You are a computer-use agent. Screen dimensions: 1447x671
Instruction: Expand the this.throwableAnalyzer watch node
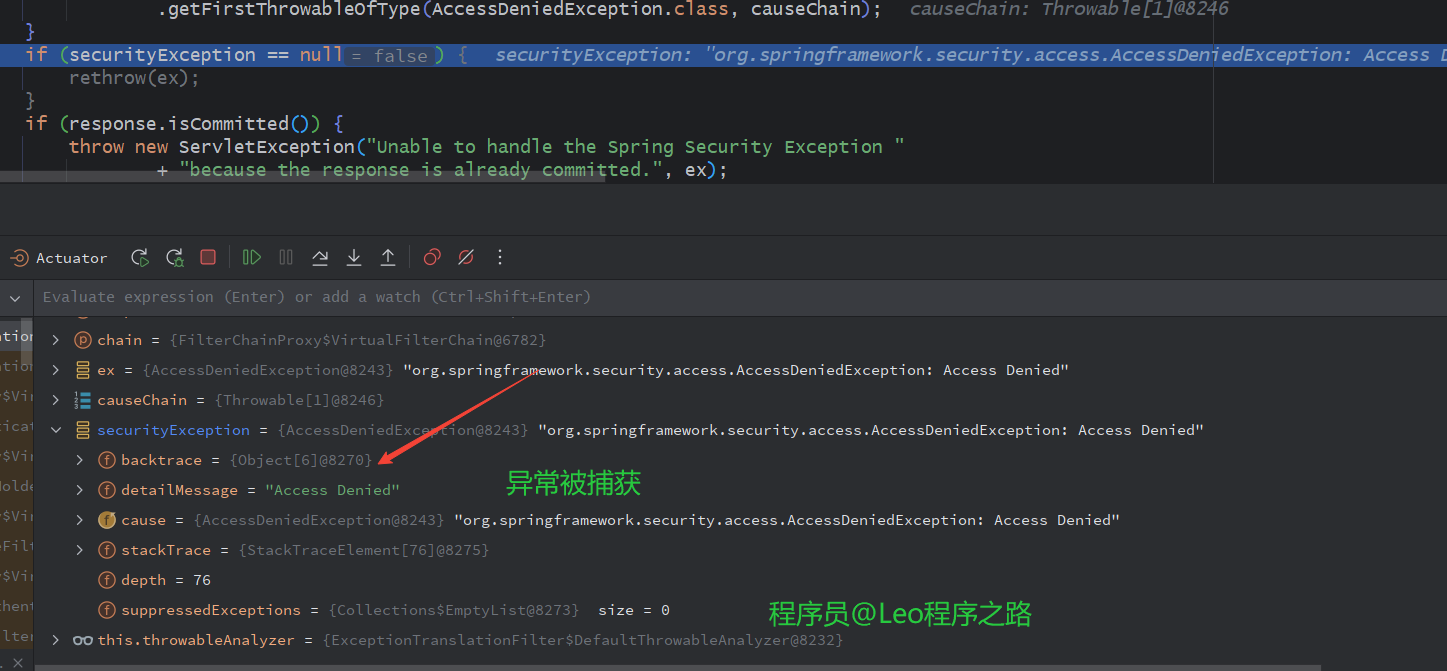[56, 640]
